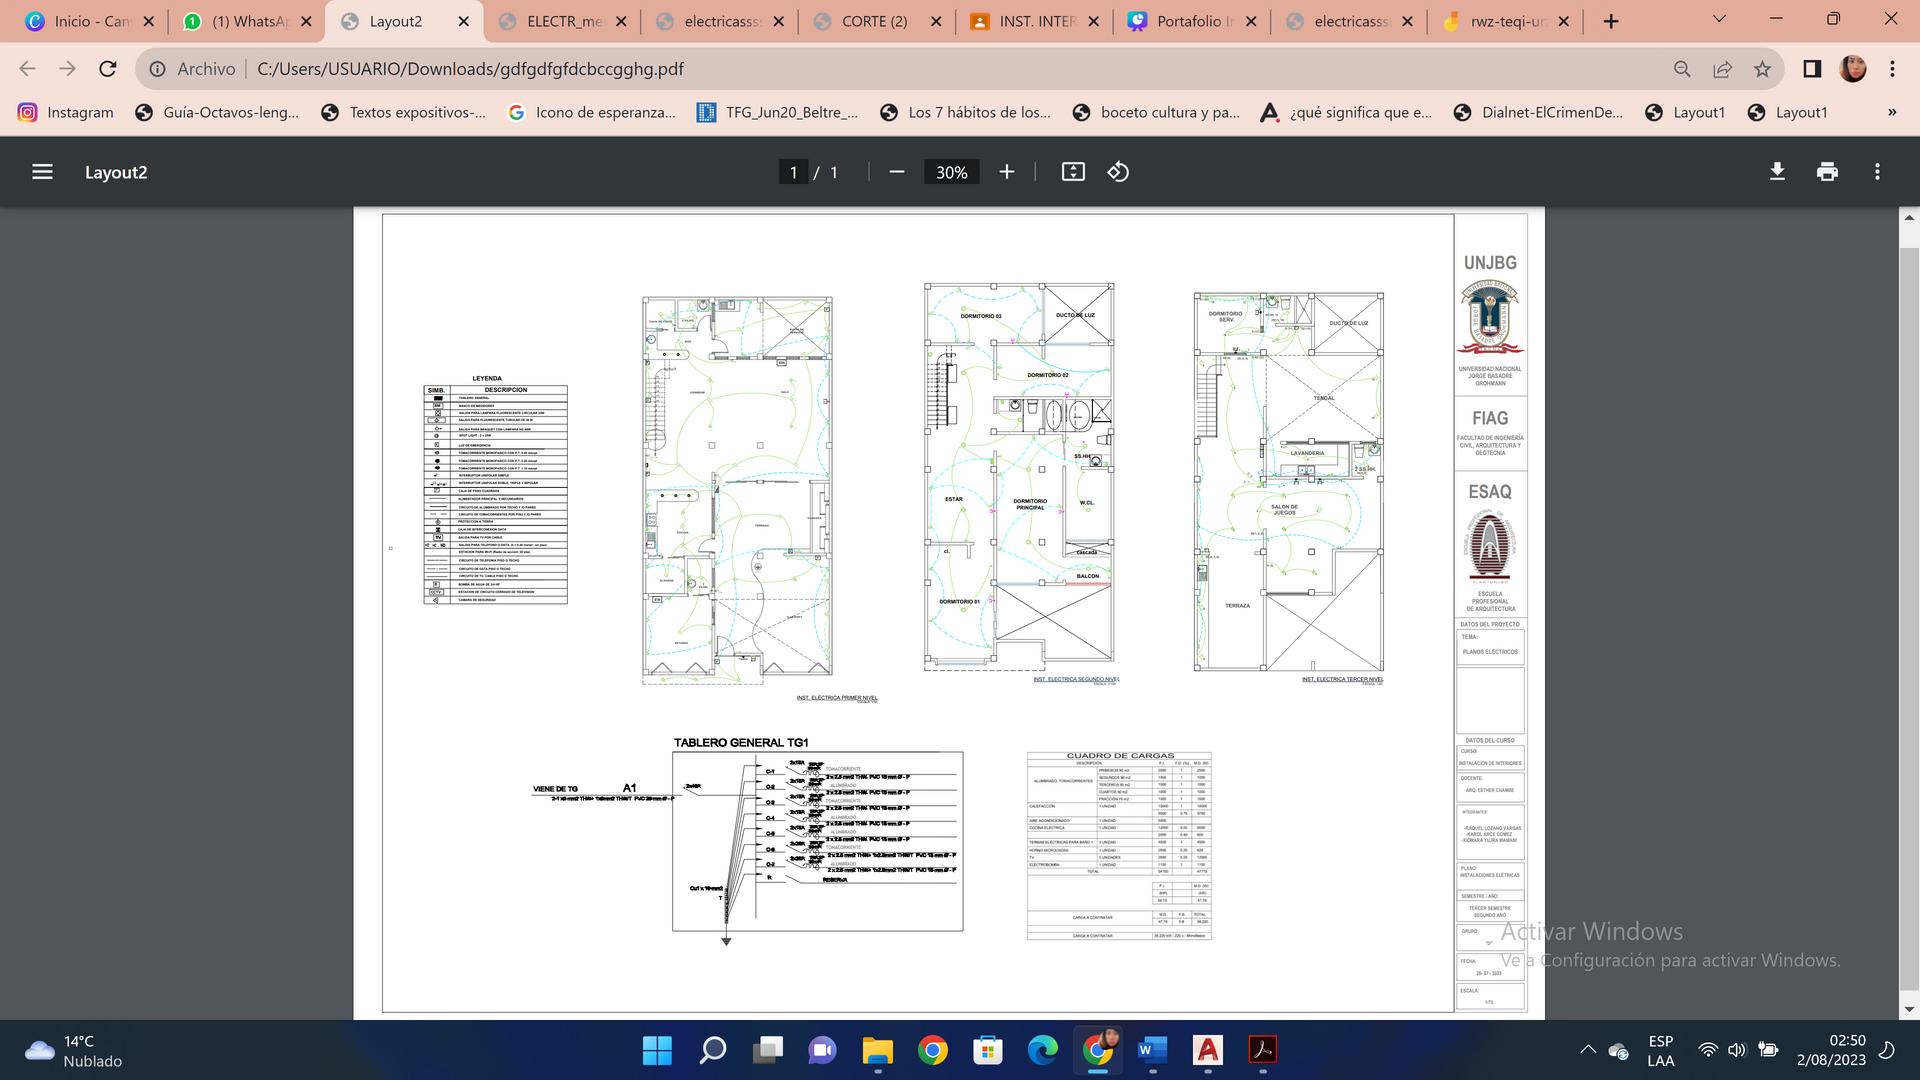Toggle the browser side panel

[x=1812, y=69]
